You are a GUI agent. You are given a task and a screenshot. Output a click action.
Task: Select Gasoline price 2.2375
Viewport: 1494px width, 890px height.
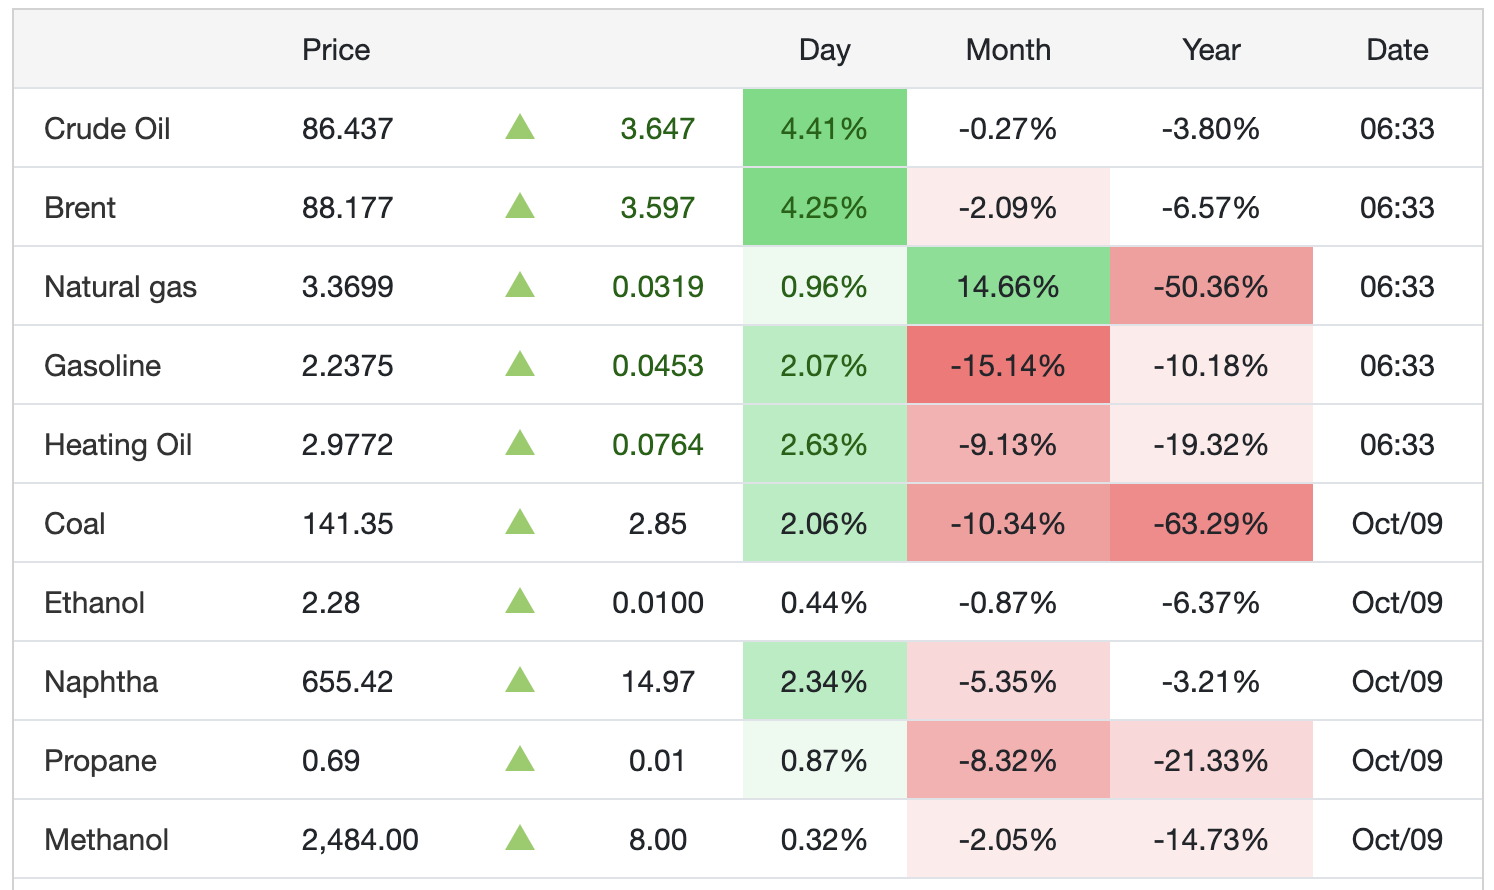(348, 366)
